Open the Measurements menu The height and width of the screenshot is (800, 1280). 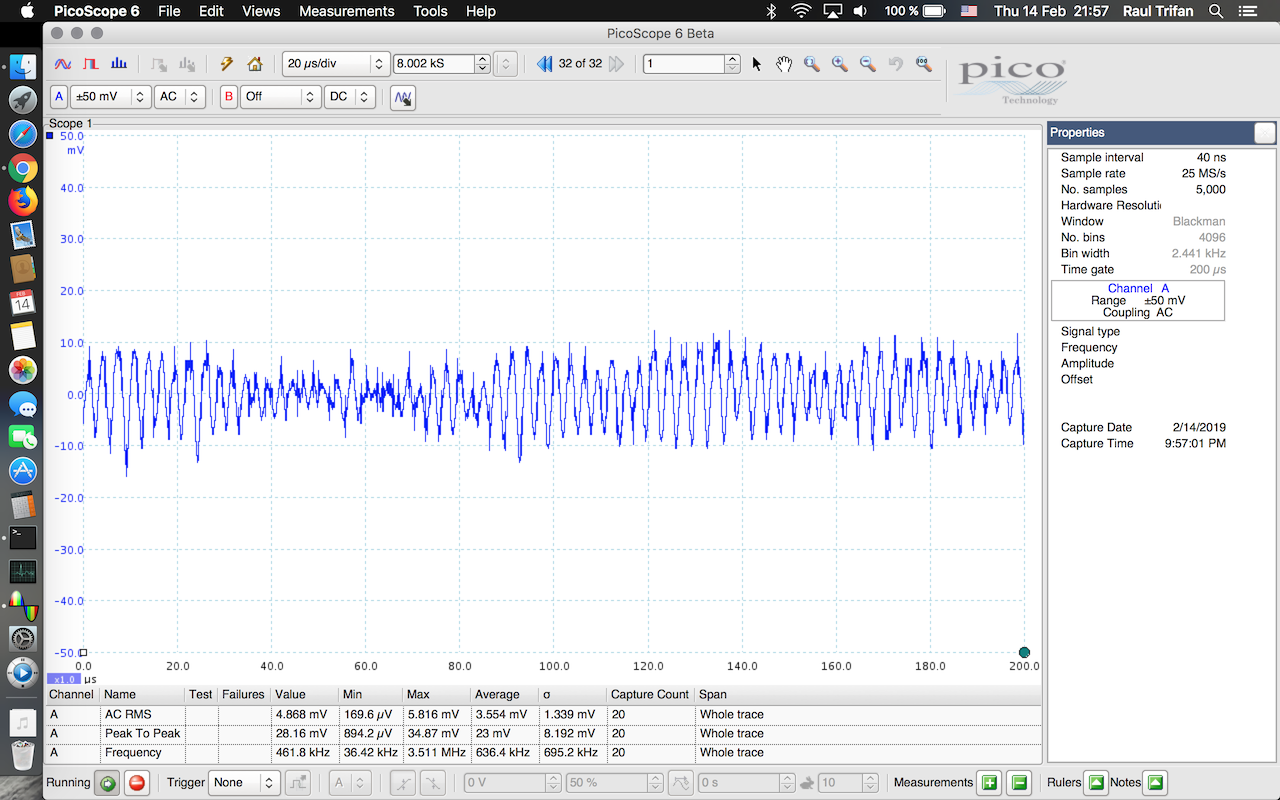point(347,11)
